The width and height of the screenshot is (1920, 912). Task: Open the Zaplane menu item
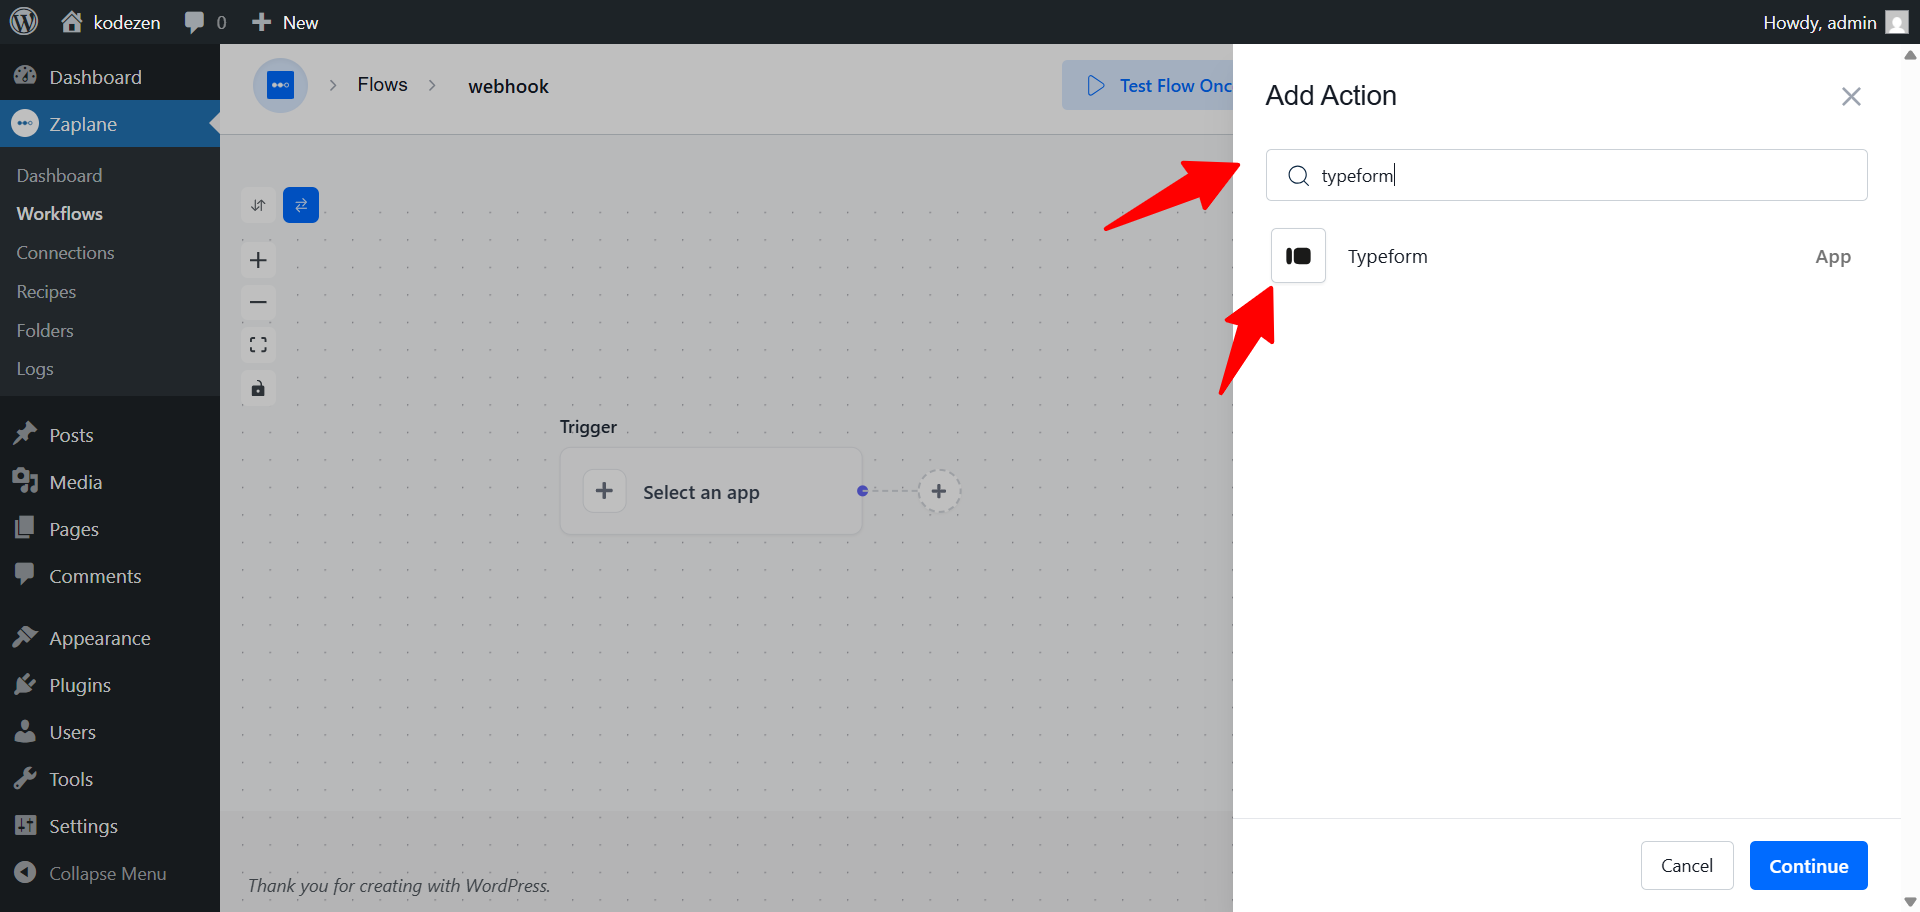110,124
